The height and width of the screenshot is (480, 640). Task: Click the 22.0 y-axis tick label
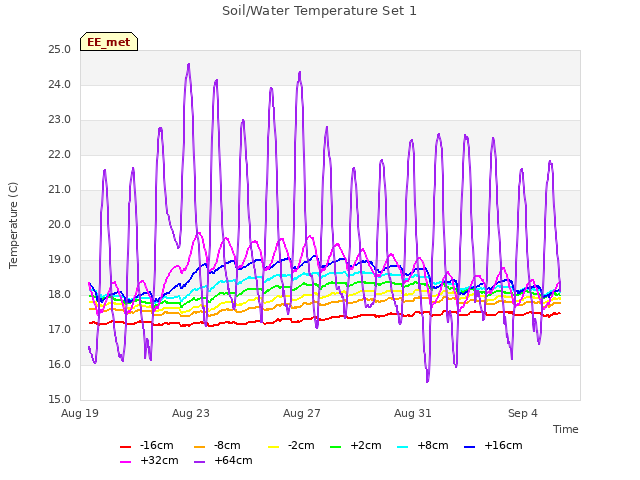[x=60, y=155]
